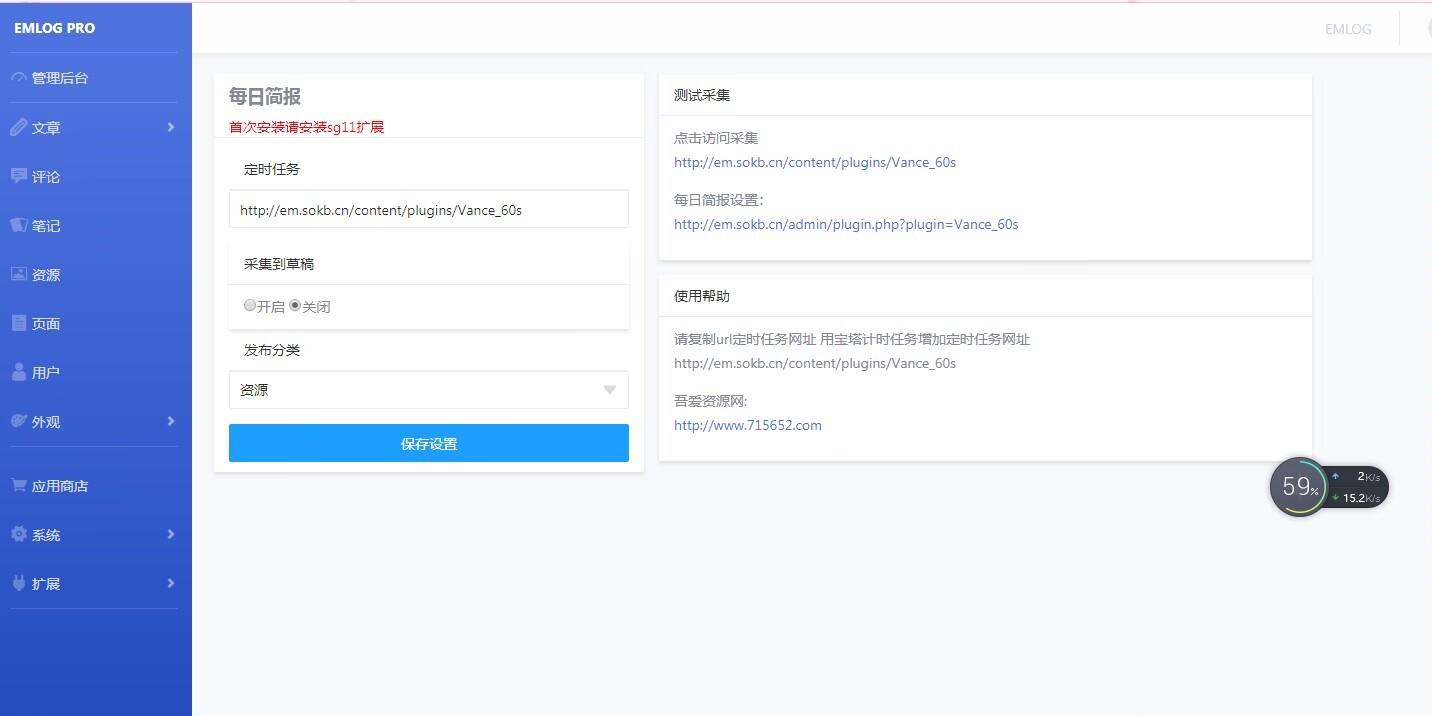This screenshot has width=1432, height=716.
Task: Expand the 系统 (System) sidebar menu
Action: pos(44,534)
